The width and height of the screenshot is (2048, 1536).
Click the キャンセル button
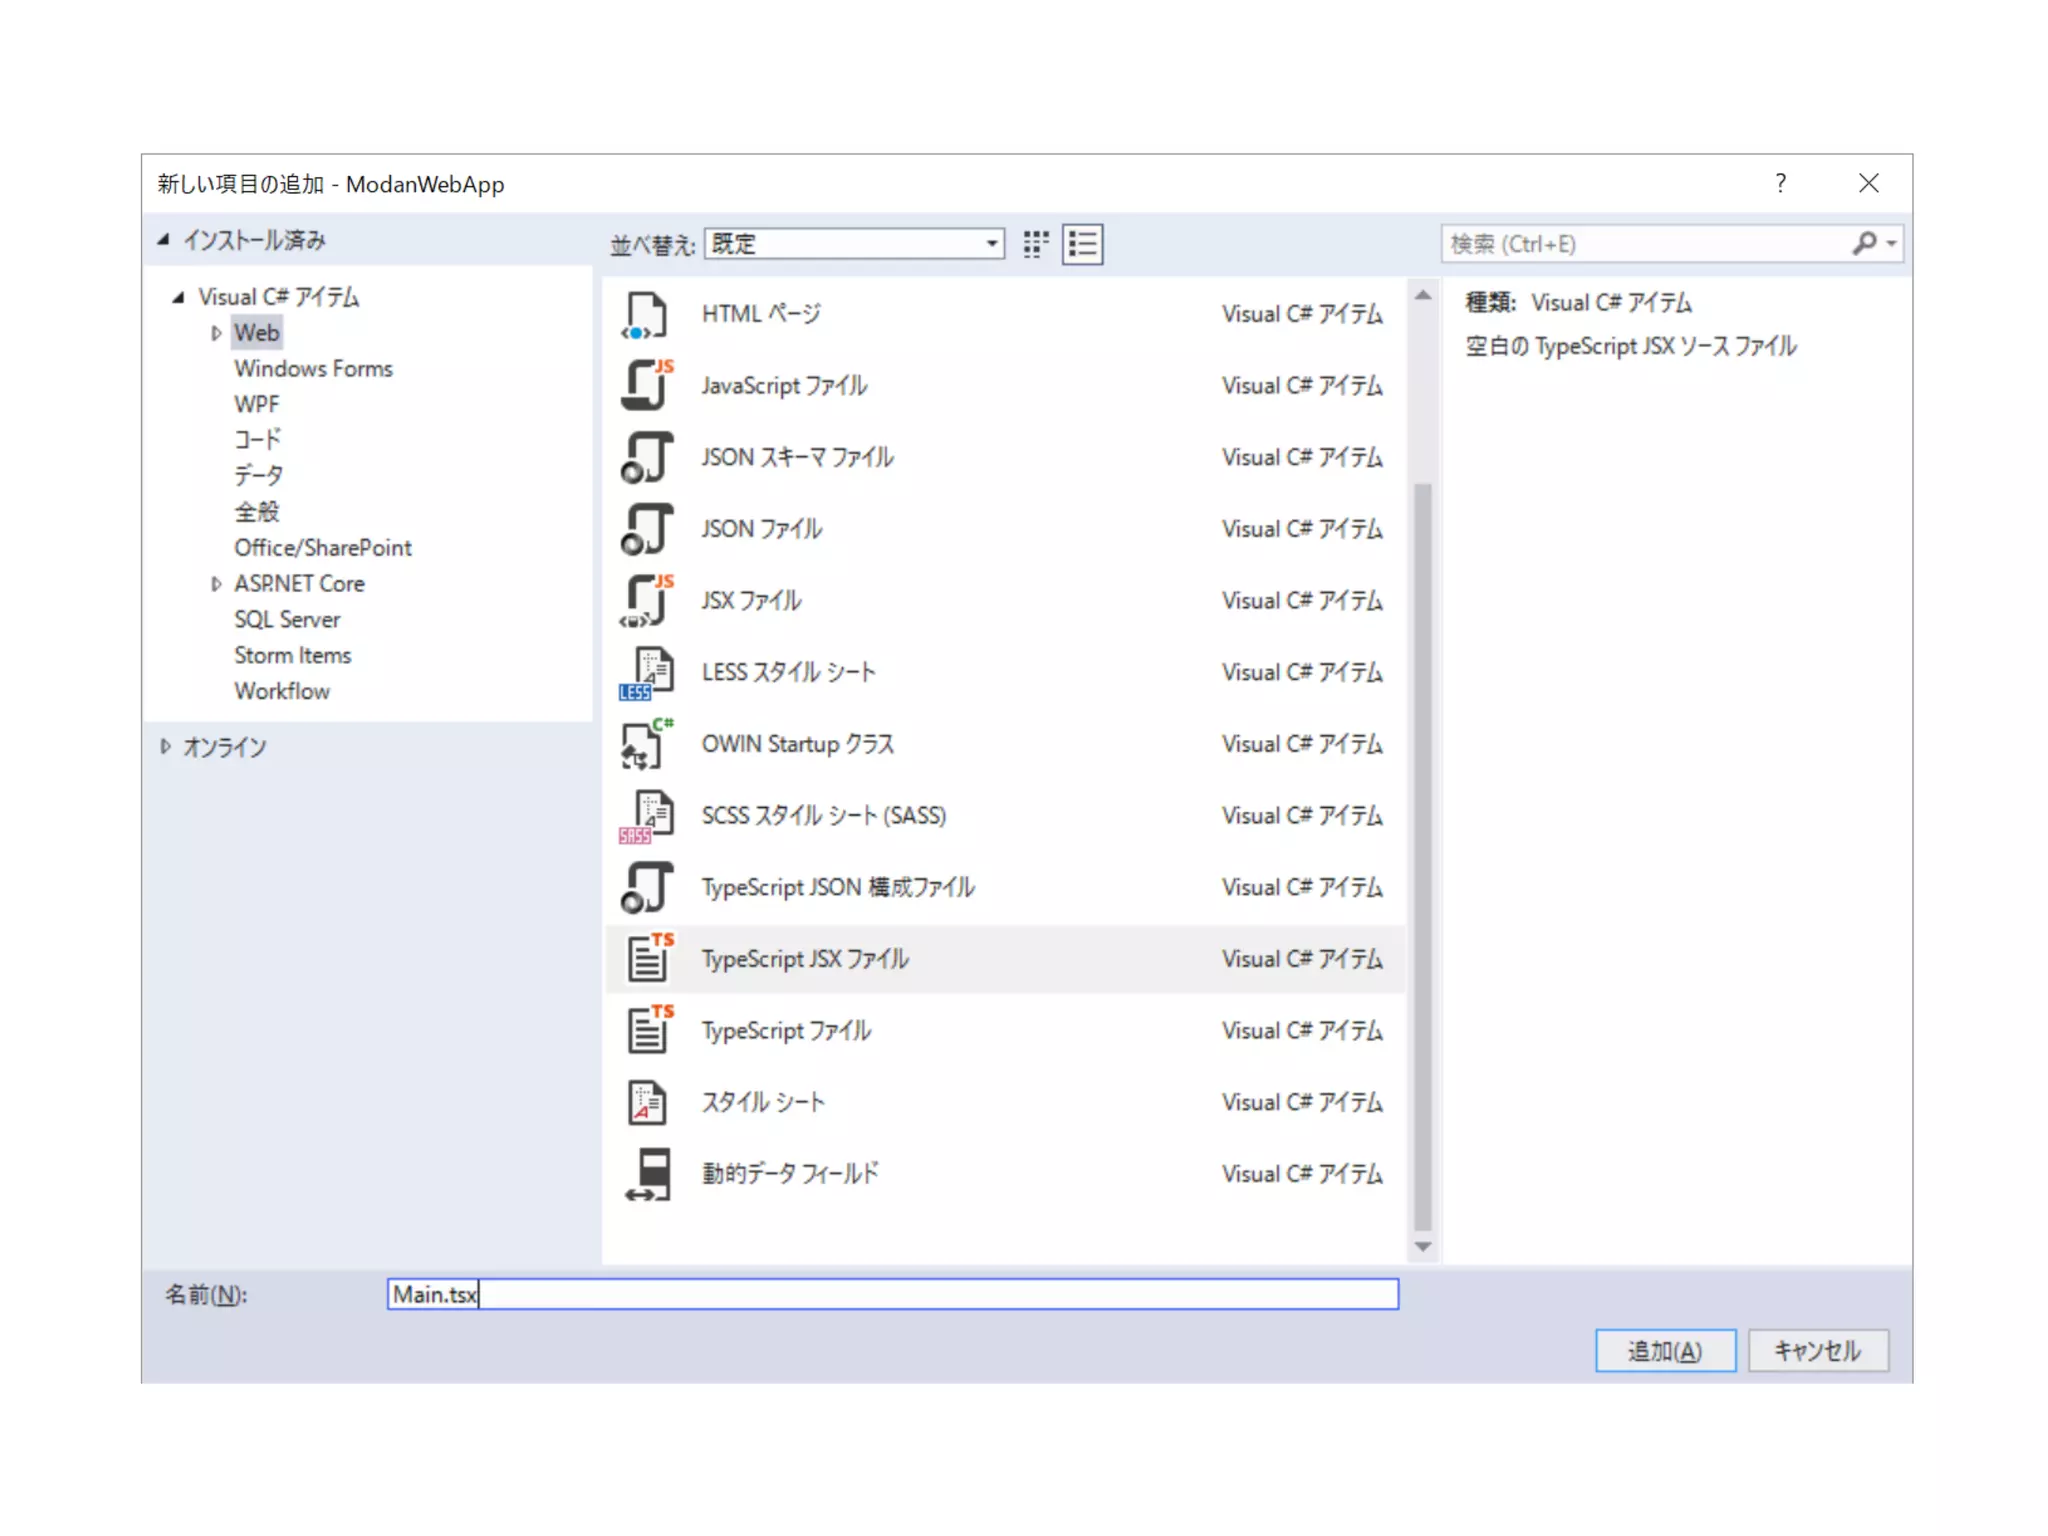click(x=1817, y=1351)
